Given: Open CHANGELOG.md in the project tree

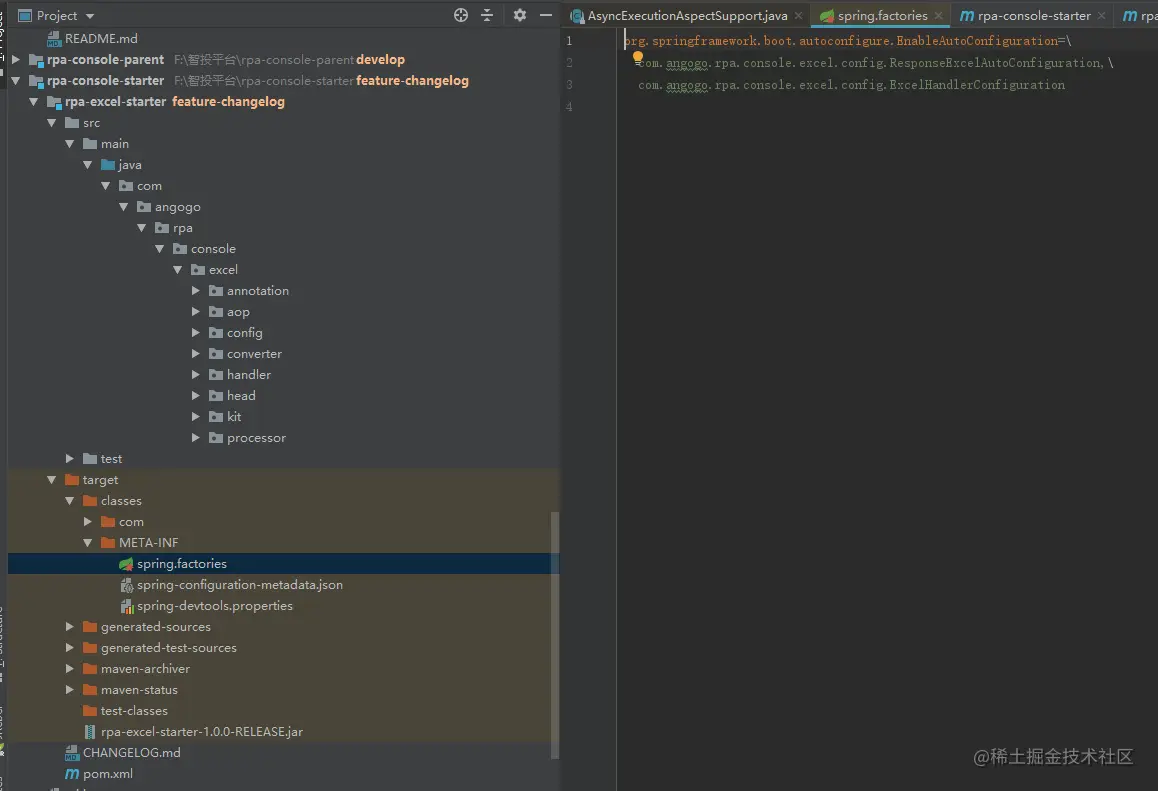Looking at the screenshot, I should point(123,753).
